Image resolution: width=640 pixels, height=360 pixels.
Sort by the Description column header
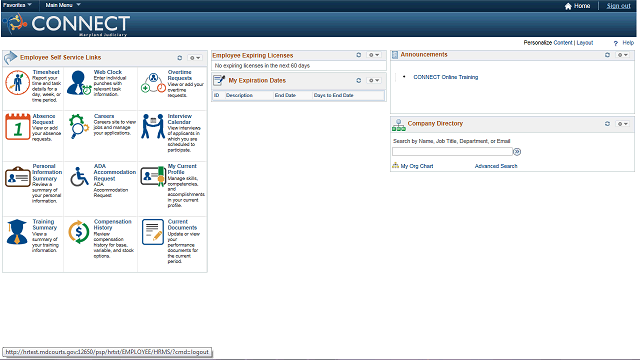pos(239,95)
